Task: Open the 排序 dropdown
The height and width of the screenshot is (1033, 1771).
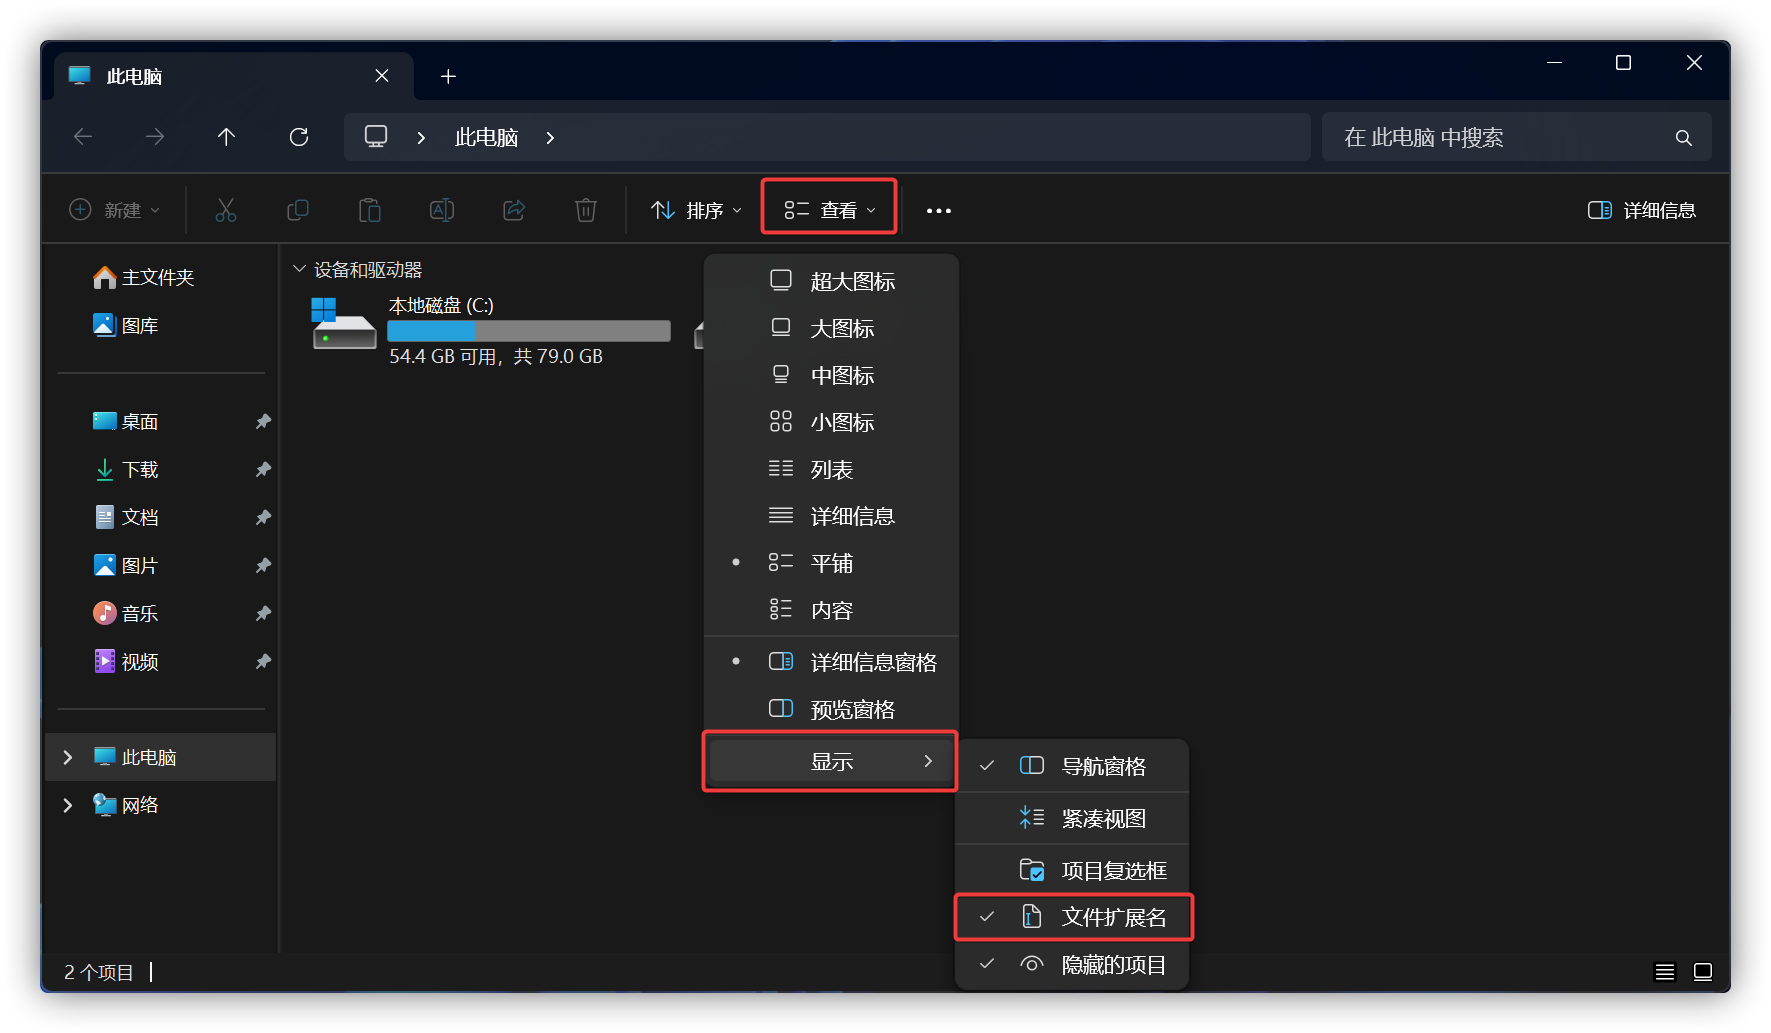Action: pyautogui.click(x=695, y=209)
